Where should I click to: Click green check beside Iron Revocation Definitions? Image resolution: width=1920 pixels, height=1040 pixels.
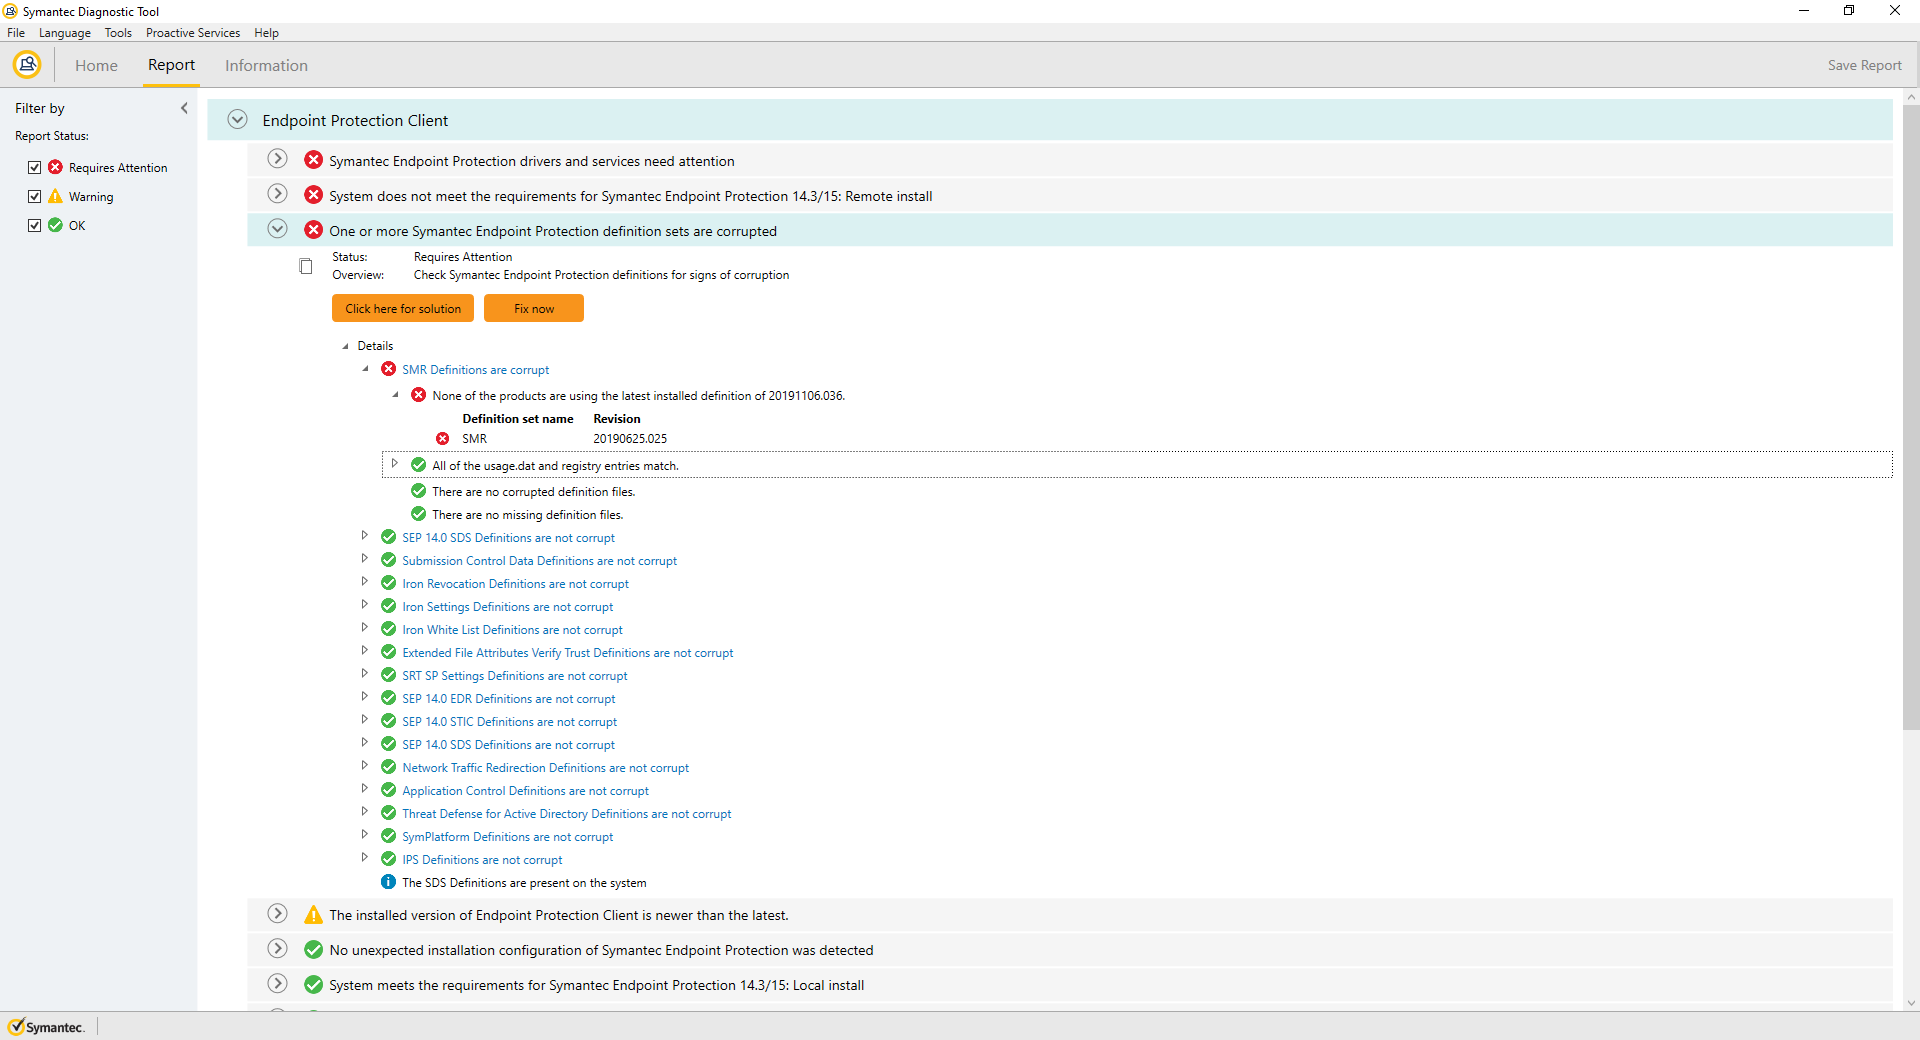(388, 583)
